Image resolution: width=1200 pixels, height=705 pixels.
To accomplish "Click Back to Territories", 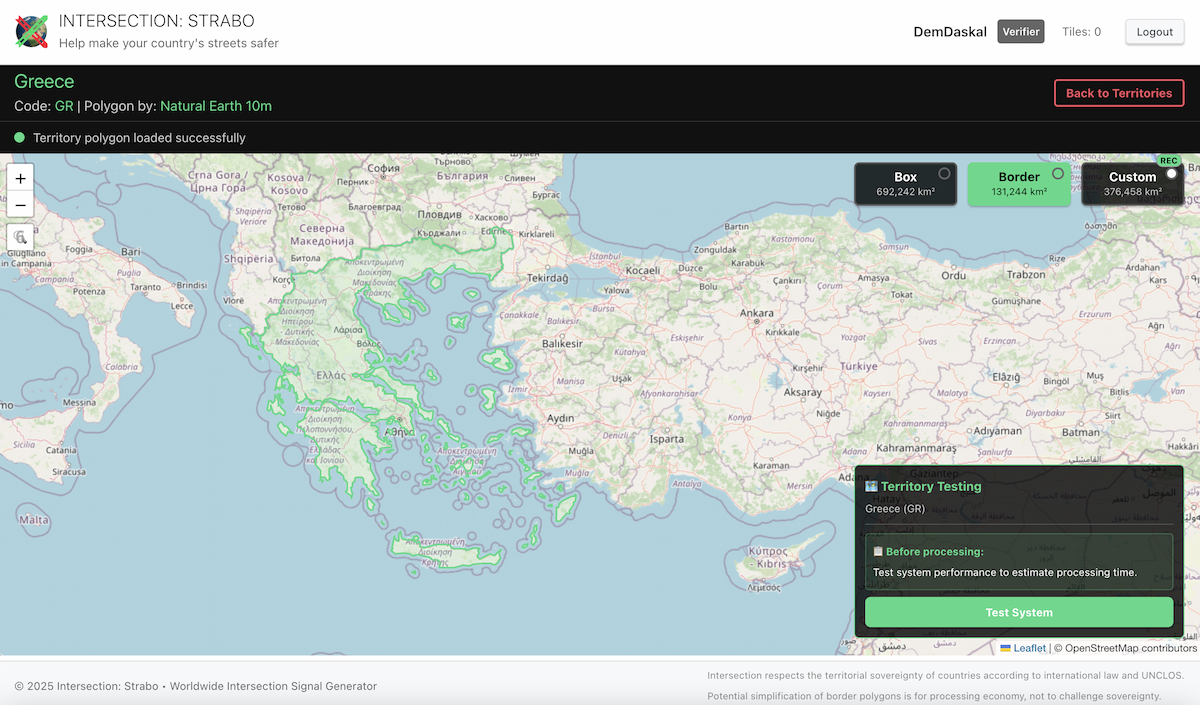I will point(1119,93).
